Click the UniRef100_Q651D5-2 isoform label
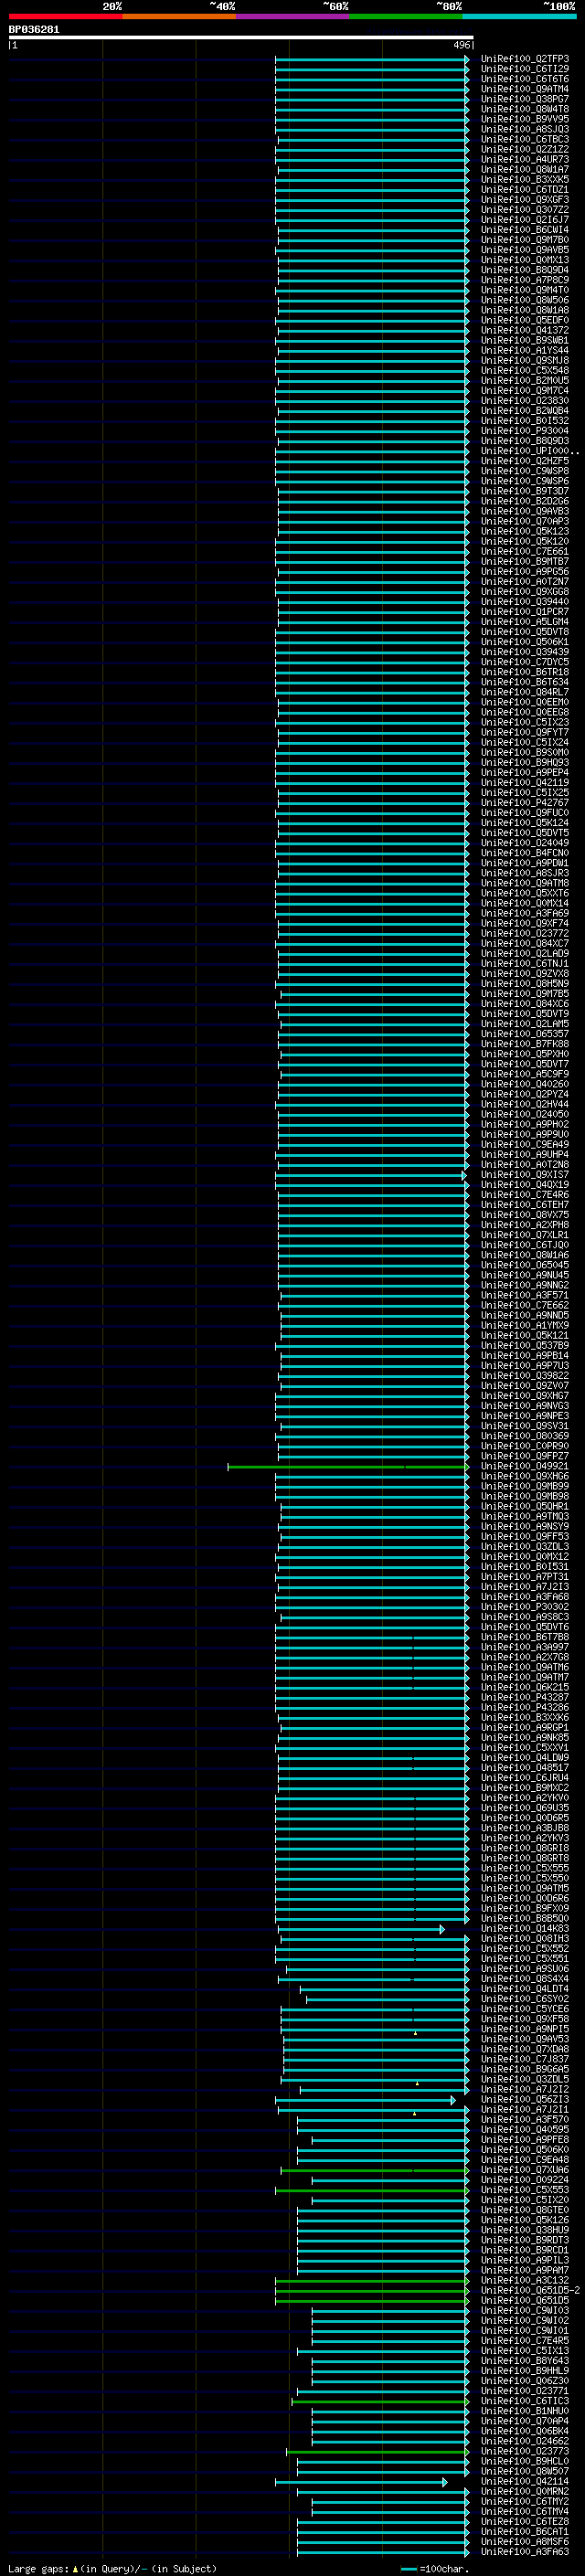 tap(530, 2290)
